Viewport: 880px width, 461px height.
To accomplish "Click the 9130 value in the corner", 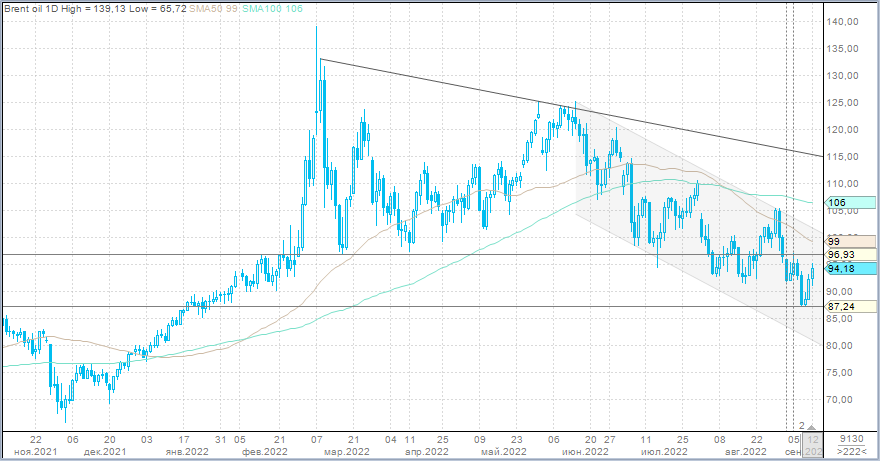I will [x=850, y=439].
